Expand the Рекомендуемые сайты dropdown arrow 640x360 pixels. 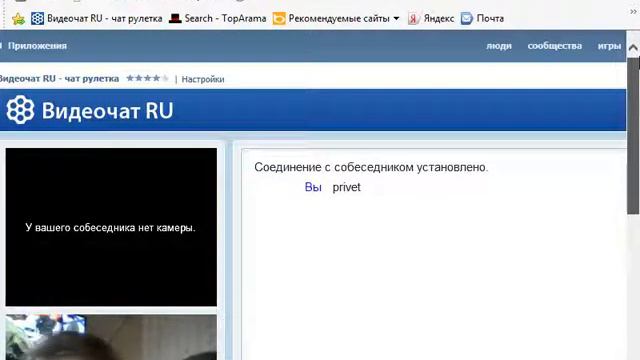point(396,18)
